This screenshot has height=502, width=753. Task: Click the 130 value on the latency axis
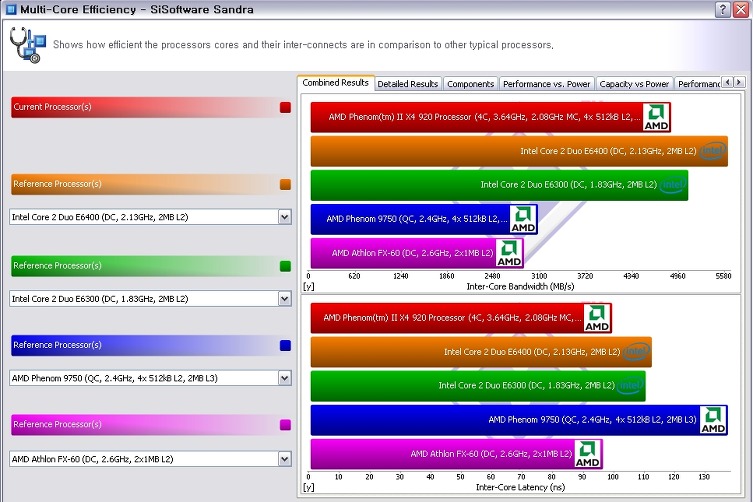[704, 477]
